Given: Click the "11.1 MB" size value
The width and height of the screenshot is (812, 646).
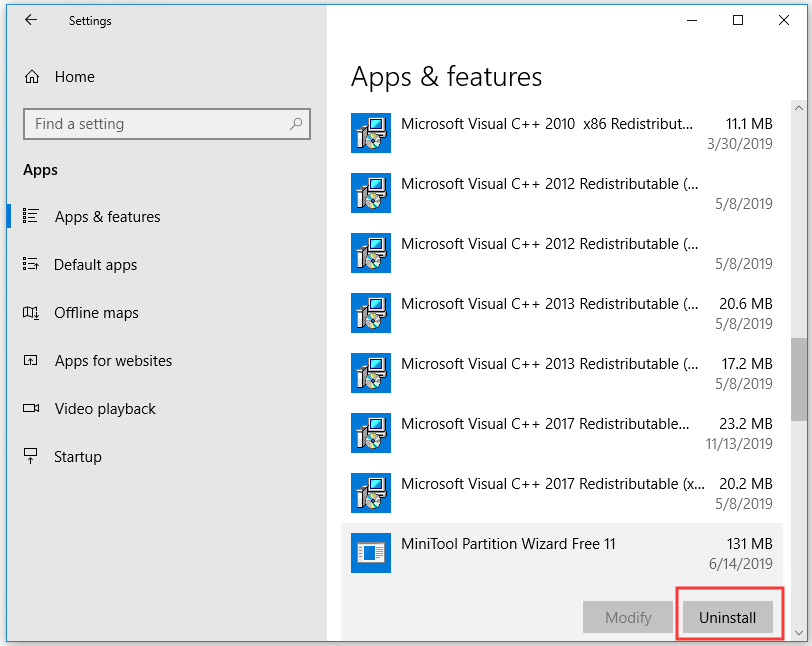Looking at the screenshot, I should tap(749, 124).
